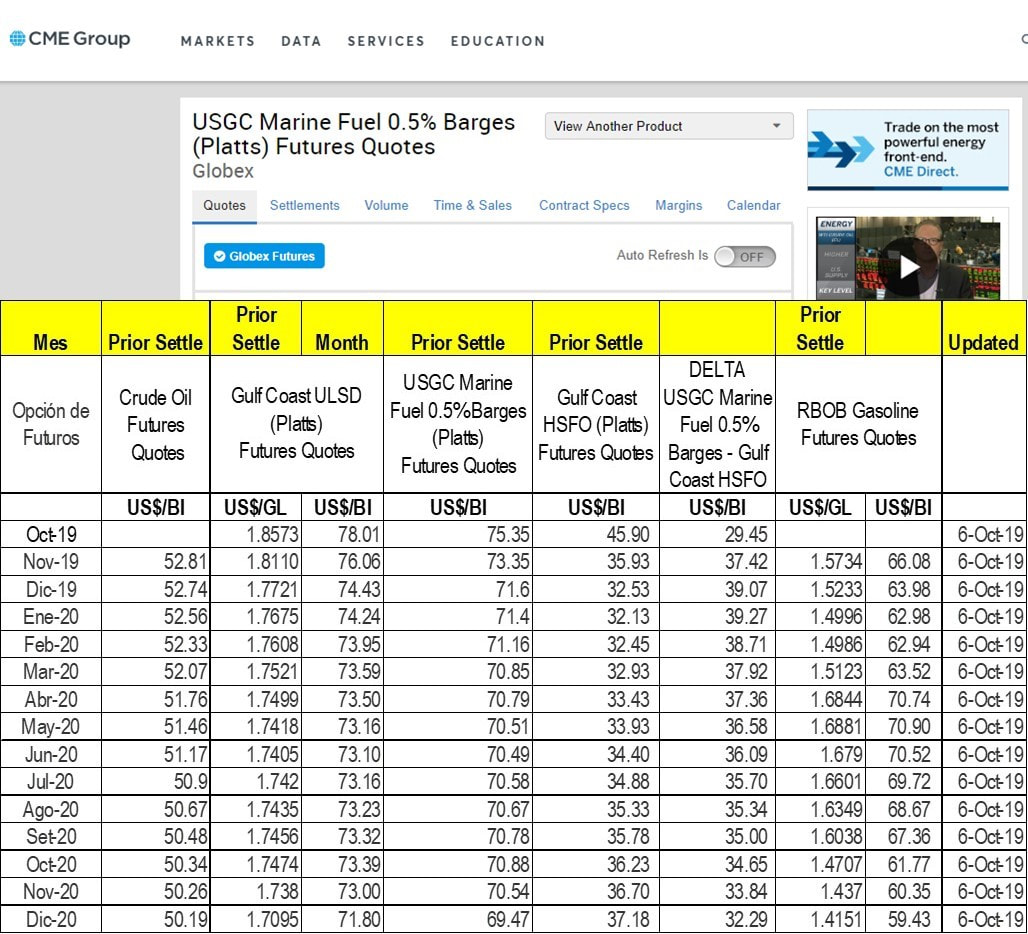Select the Nov-19 row label

[51, 562]
